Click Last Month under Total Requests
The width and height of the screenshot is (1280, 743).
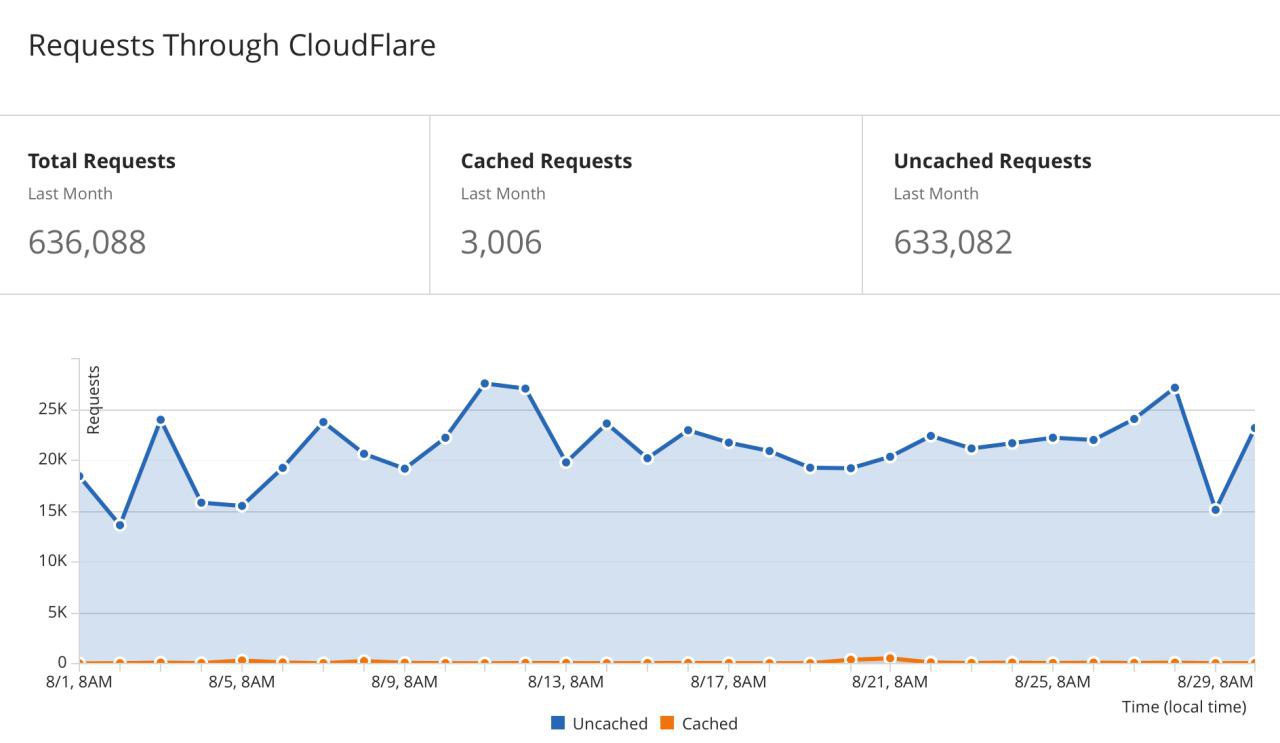70,194
